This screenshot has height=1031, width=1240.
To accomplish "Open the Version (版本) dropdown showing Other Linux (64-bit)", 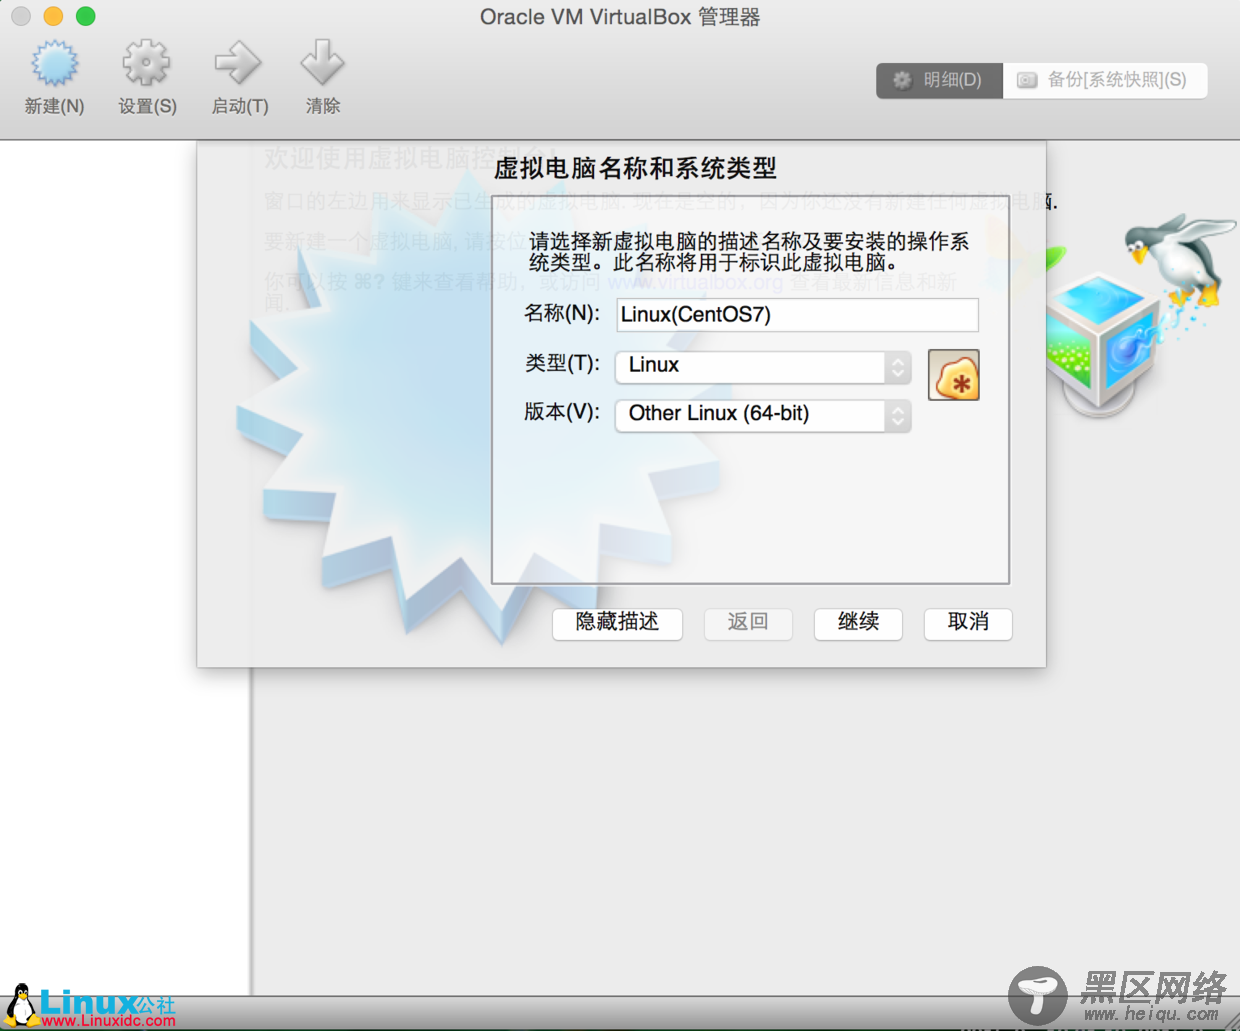I will tap(763, 414).
